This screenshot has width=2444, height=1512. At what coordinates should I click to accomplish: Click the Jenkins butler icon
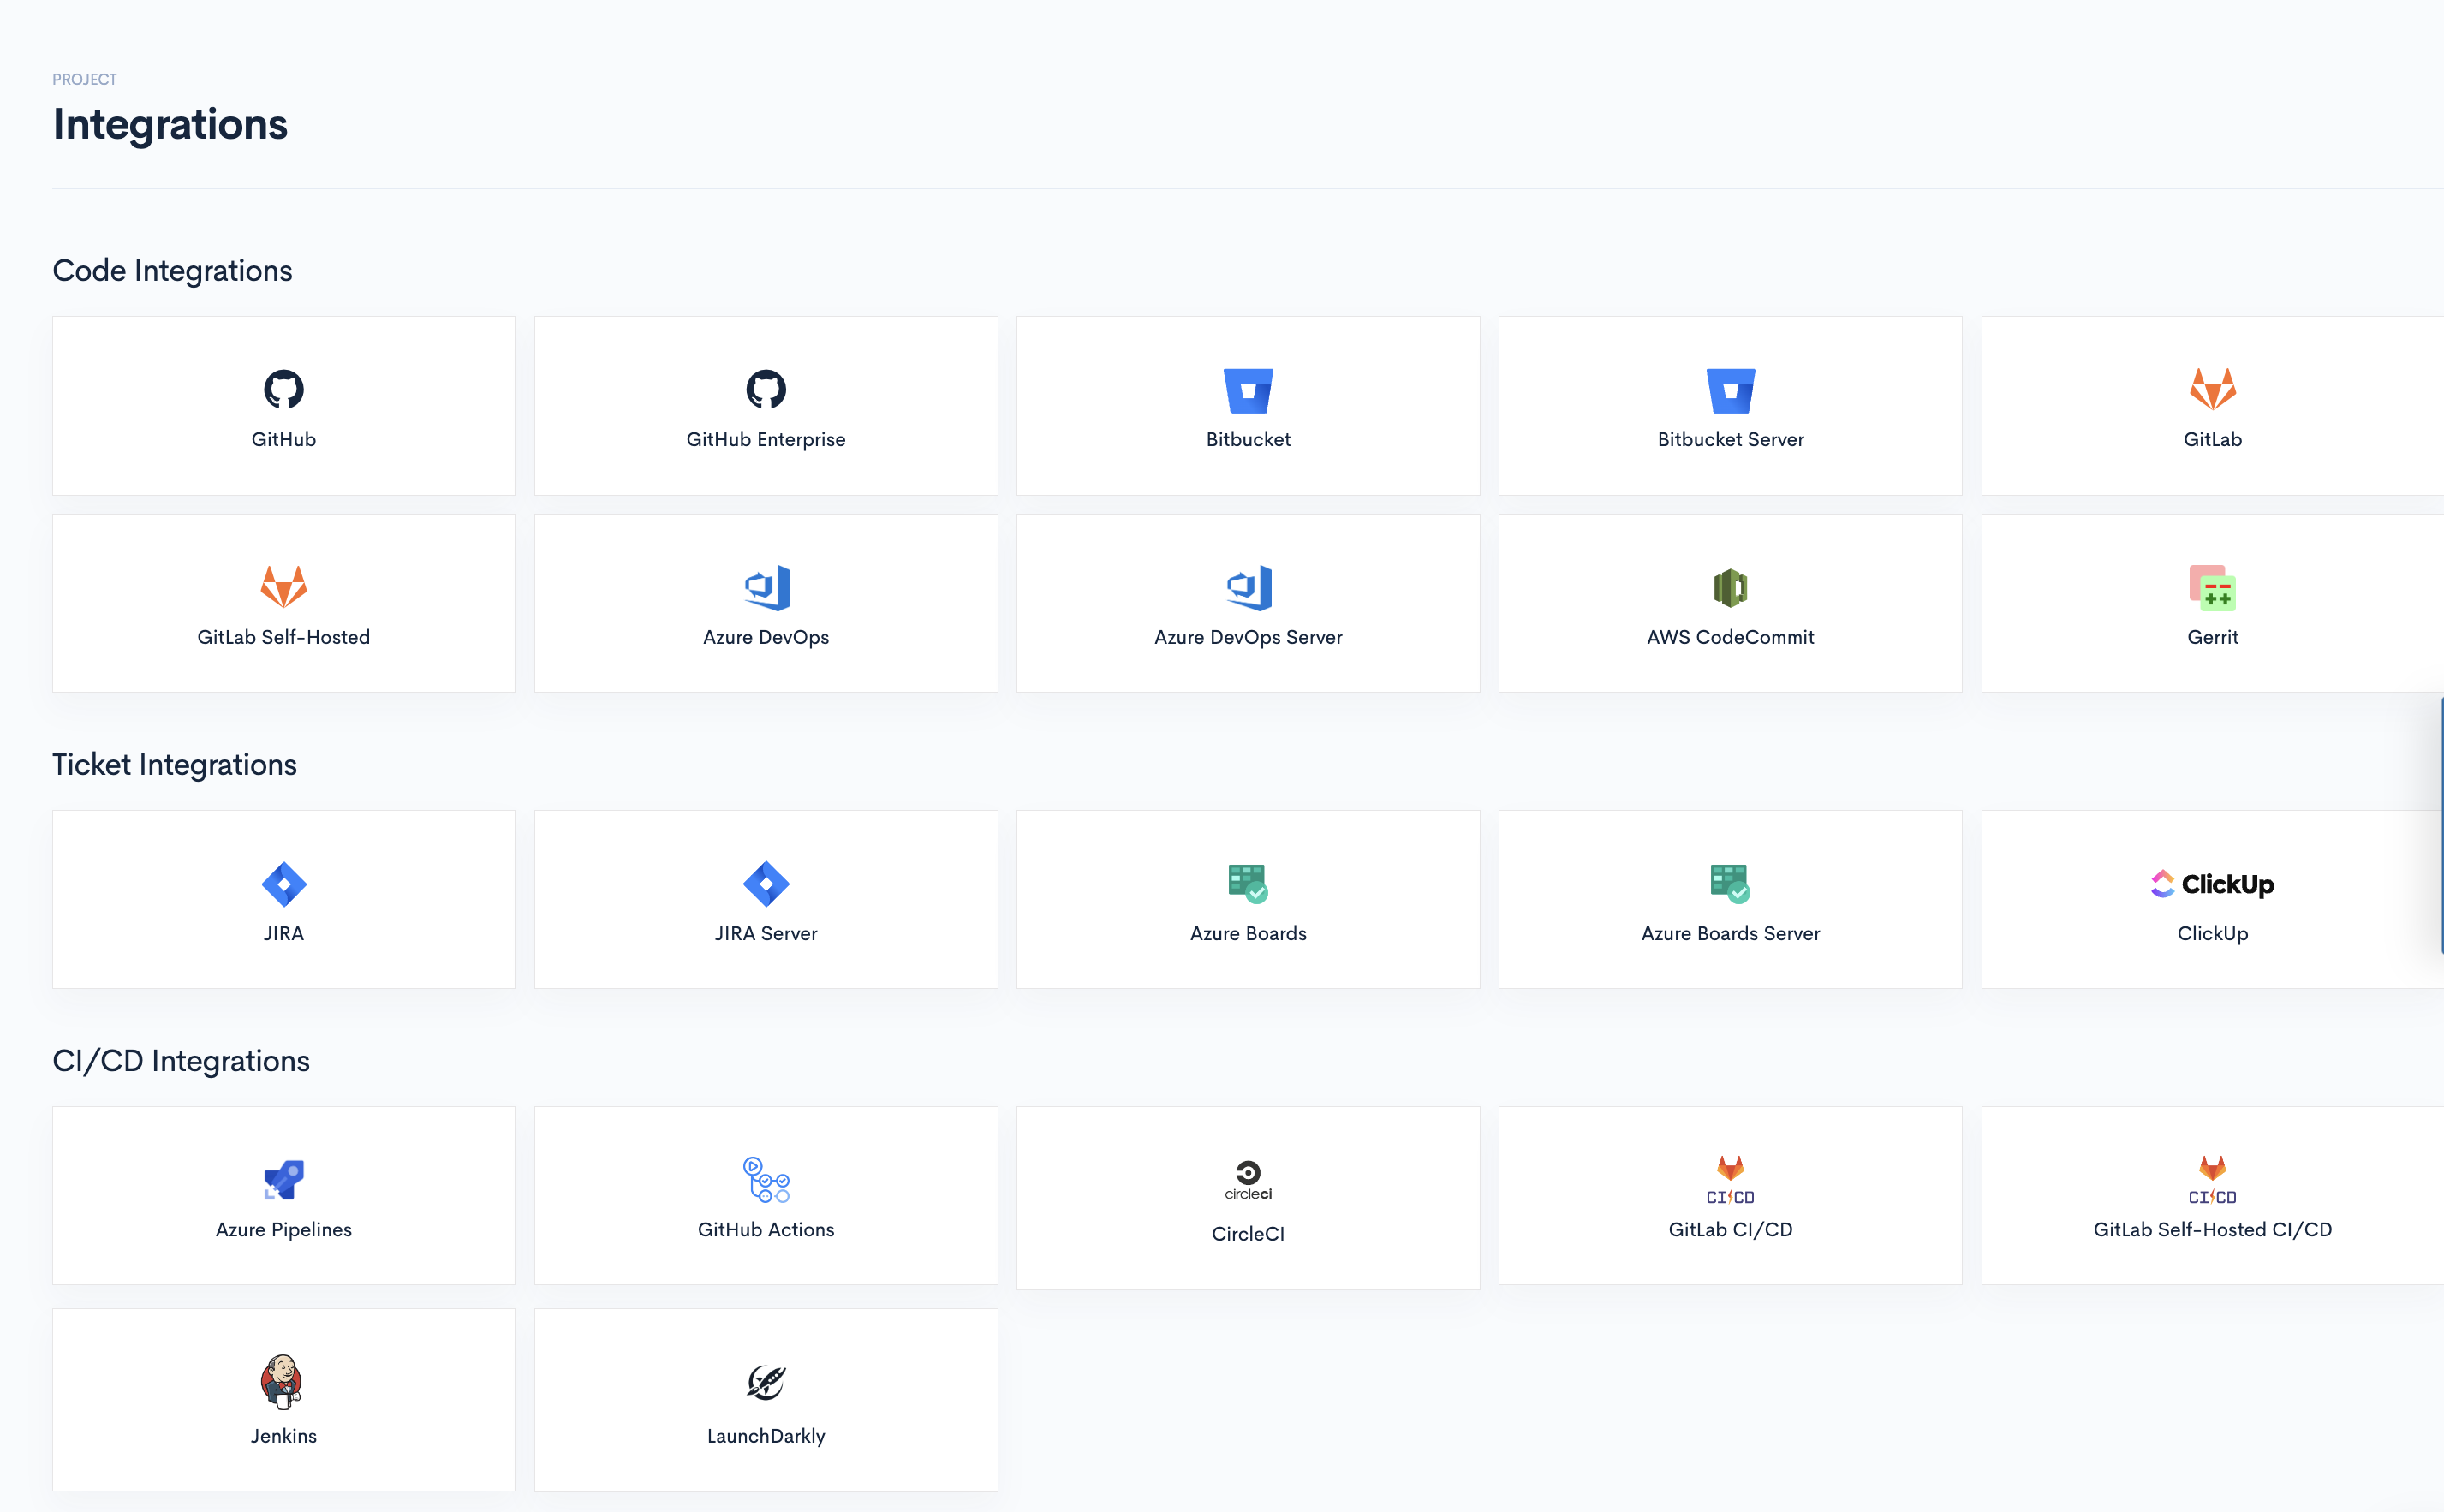(283, 1382)
